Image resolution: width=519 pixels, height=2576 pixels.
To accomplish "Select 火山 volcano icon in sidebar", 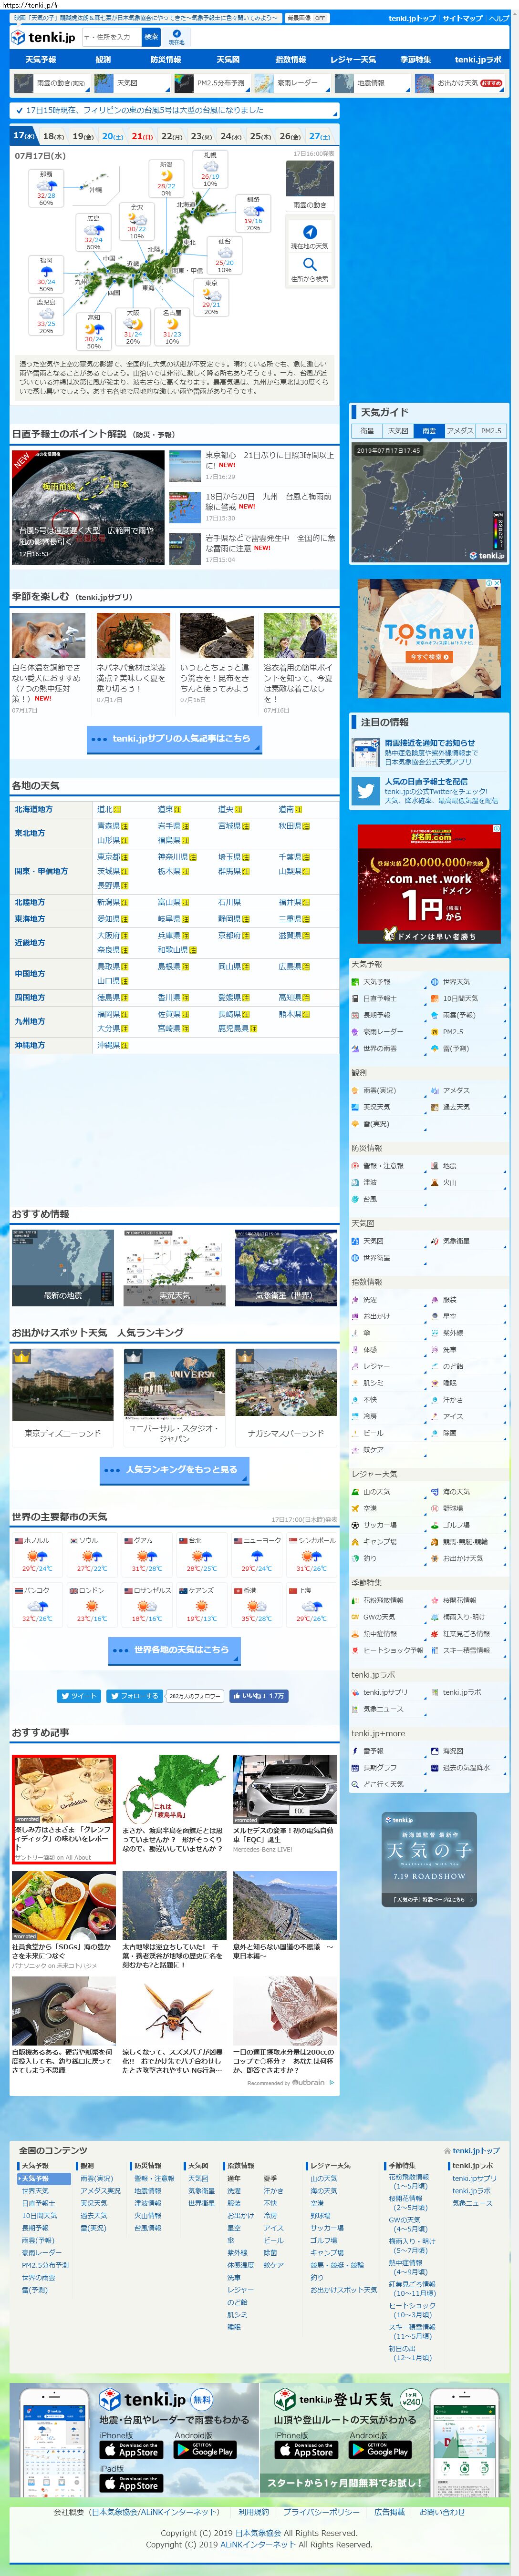I will (435, 1182).
